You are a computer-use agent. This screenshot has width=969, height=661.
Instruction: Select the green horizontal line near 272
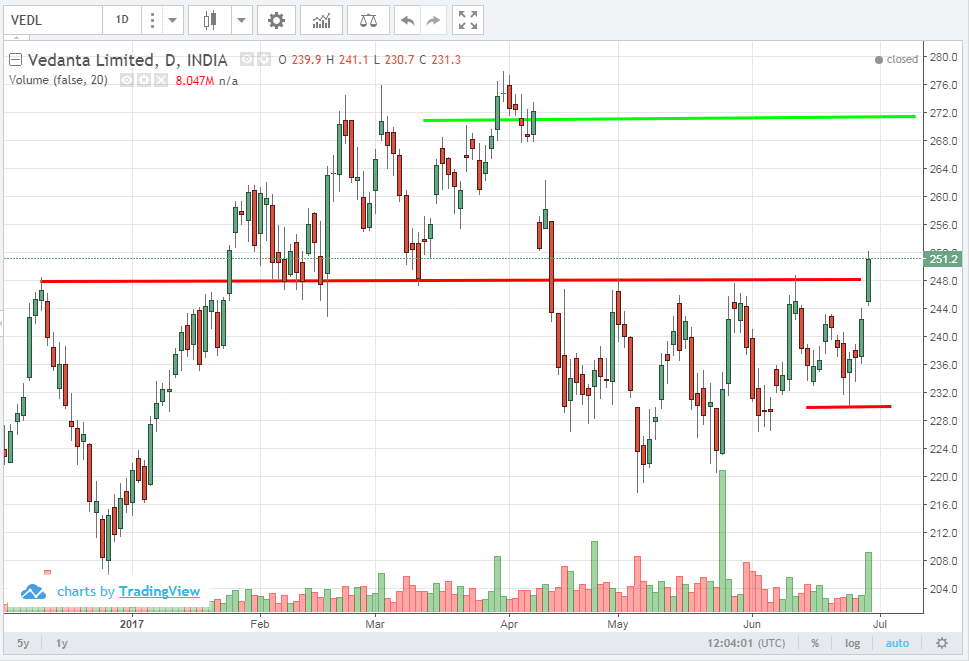pos(669,118)
